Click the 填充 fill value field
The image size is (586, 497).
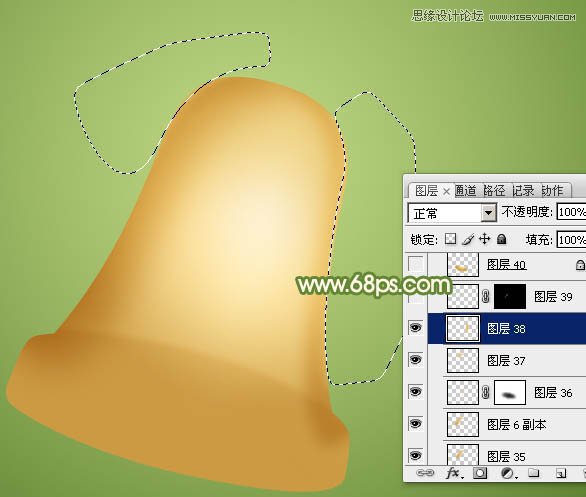pyautogui.click(x=571, y=240)
